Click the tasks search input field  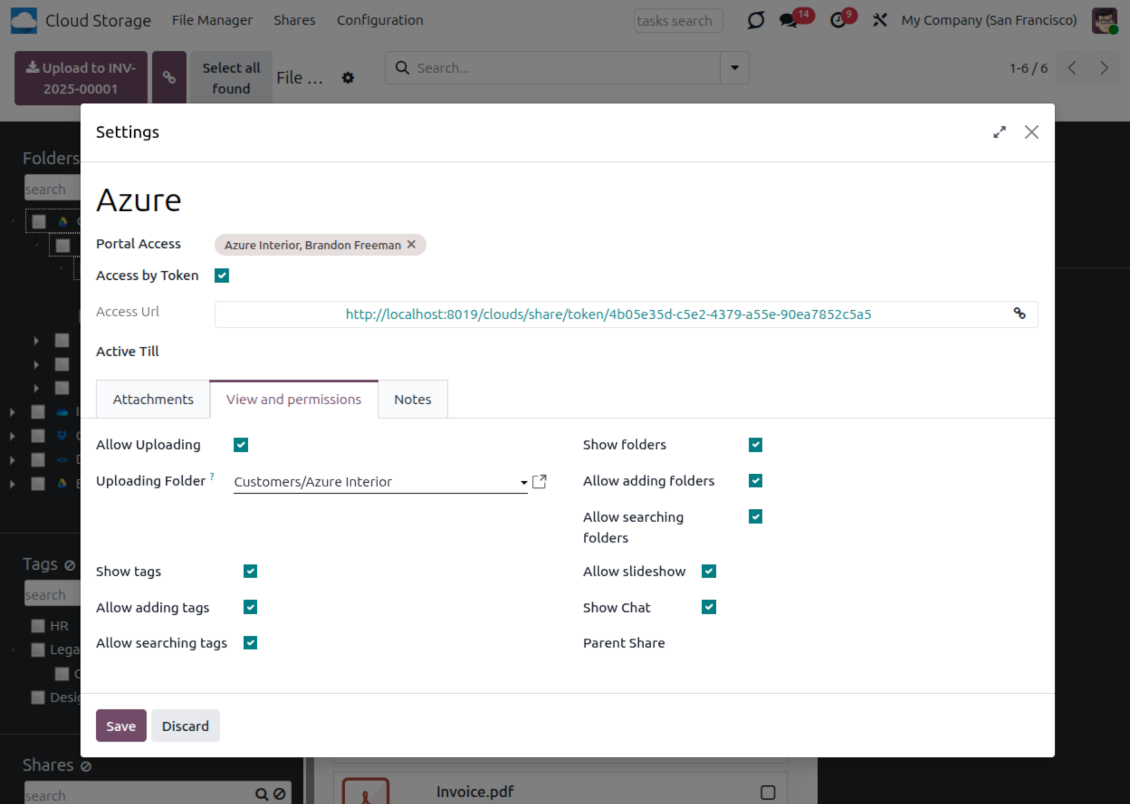[677, 21]
